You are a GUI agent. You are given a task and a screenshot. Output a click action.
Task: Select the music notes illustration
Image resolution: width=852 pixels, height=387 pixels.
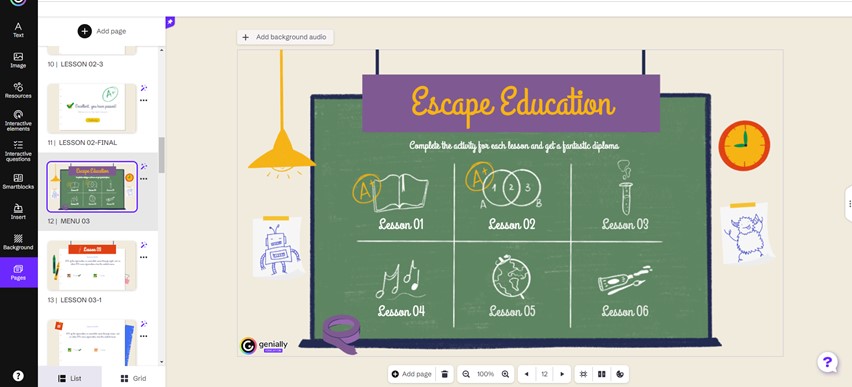click(x=401, y=280)
